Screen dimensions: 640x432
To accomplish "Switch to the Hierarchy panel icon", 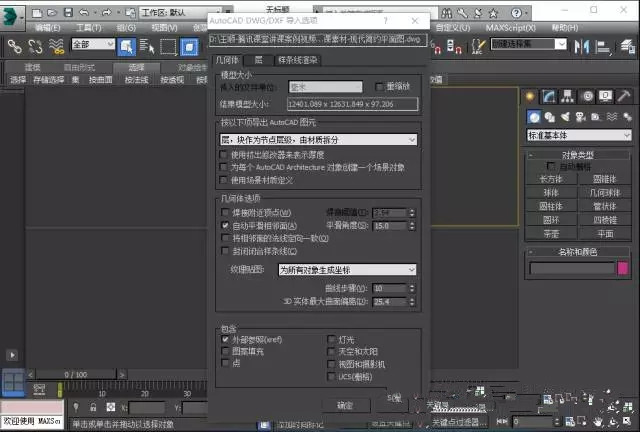I will pos(567,97).
